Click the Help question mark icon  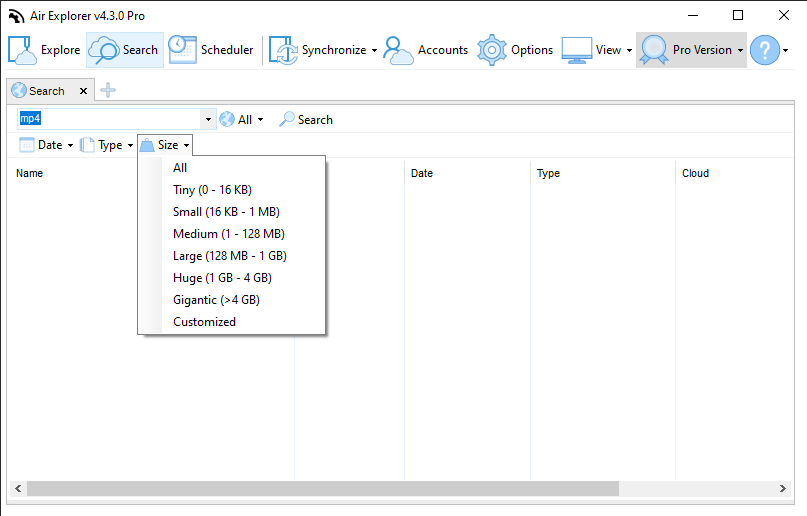coord(765,50)
